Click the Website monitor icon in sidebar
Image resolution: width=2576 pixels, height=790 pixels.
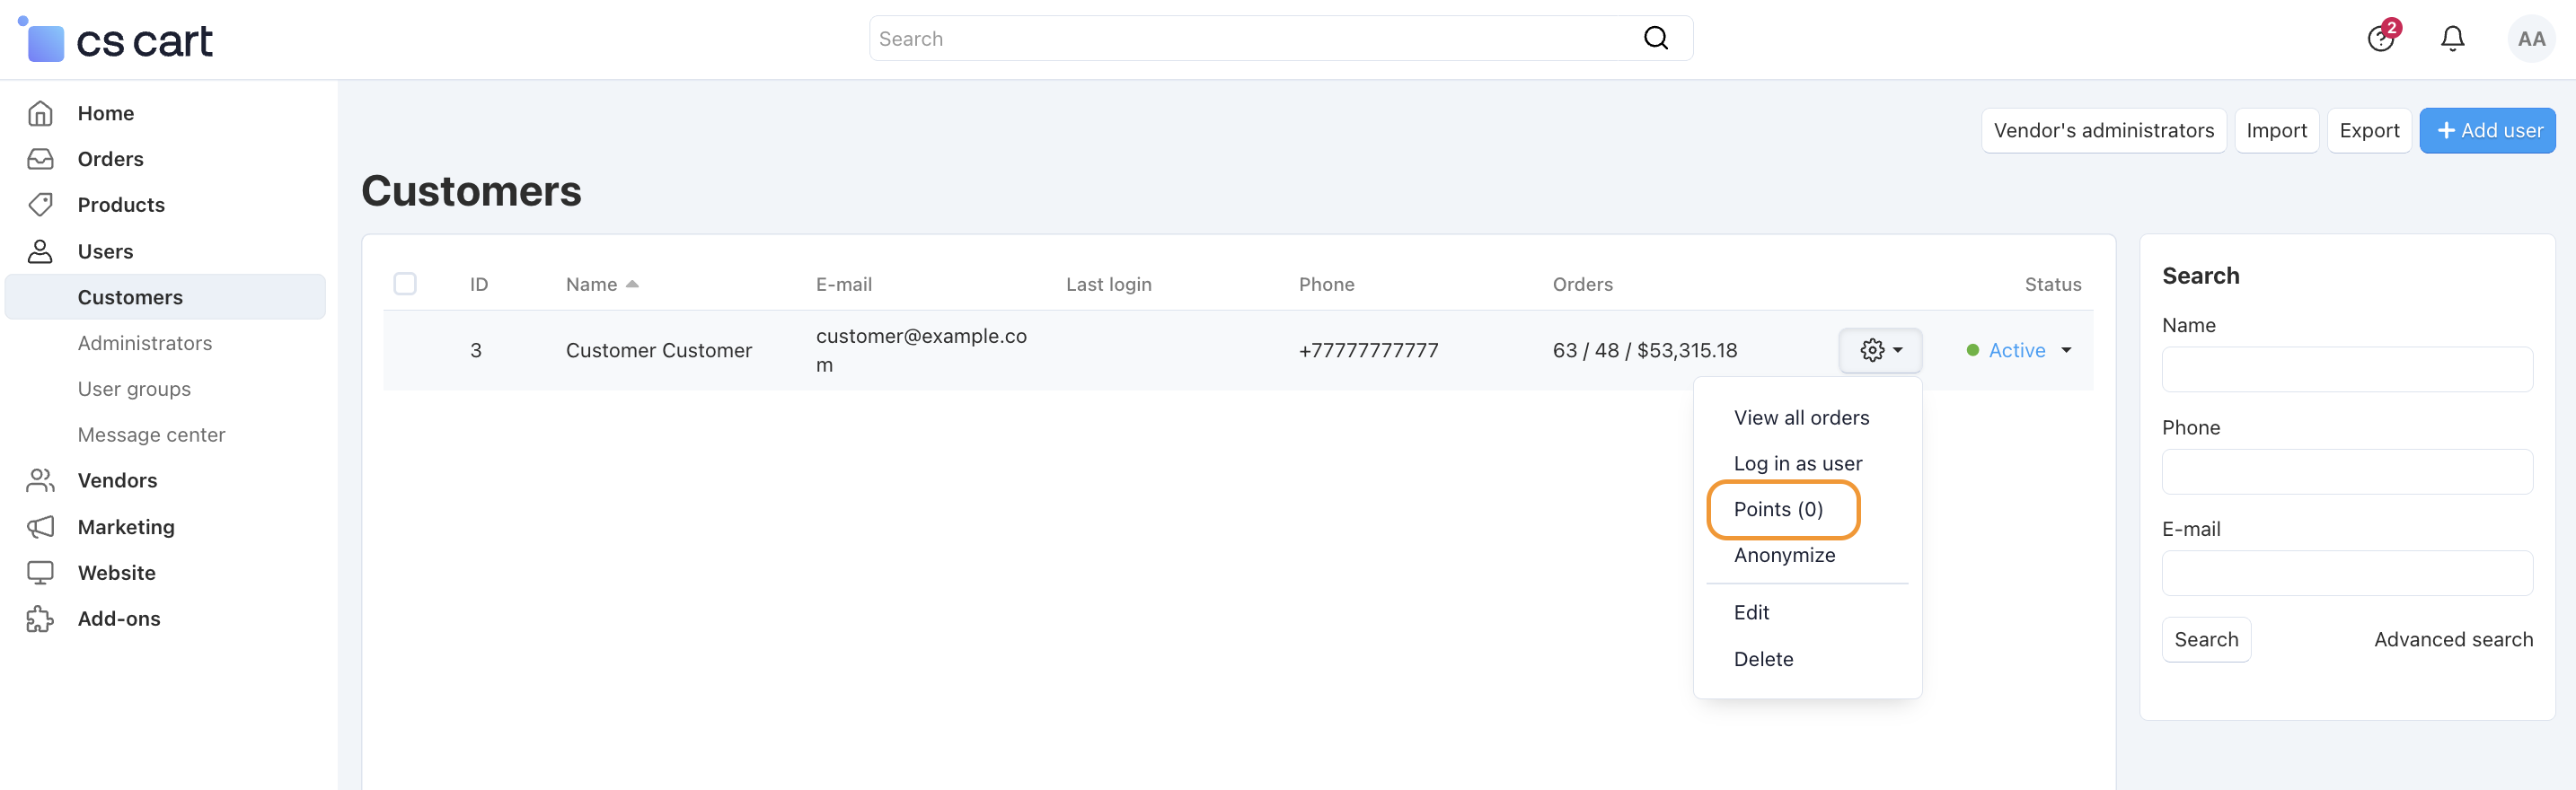[x=40, y=573]
